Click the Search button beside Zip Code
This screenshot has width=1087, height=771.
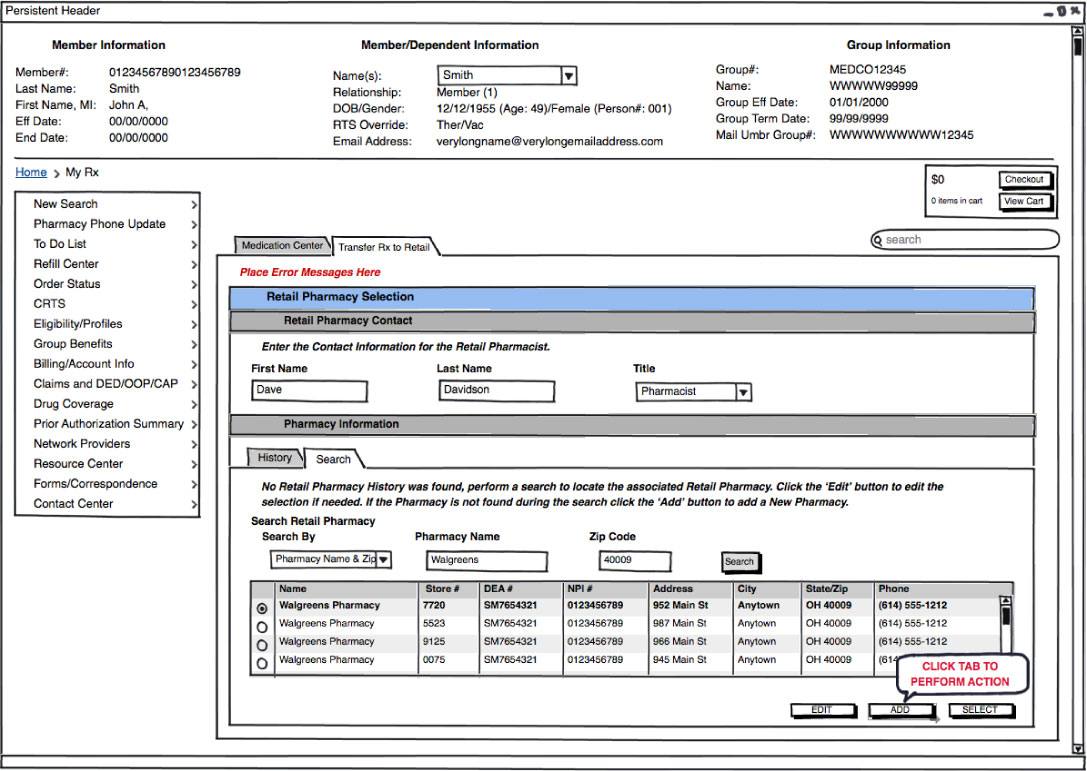(740, 562)
